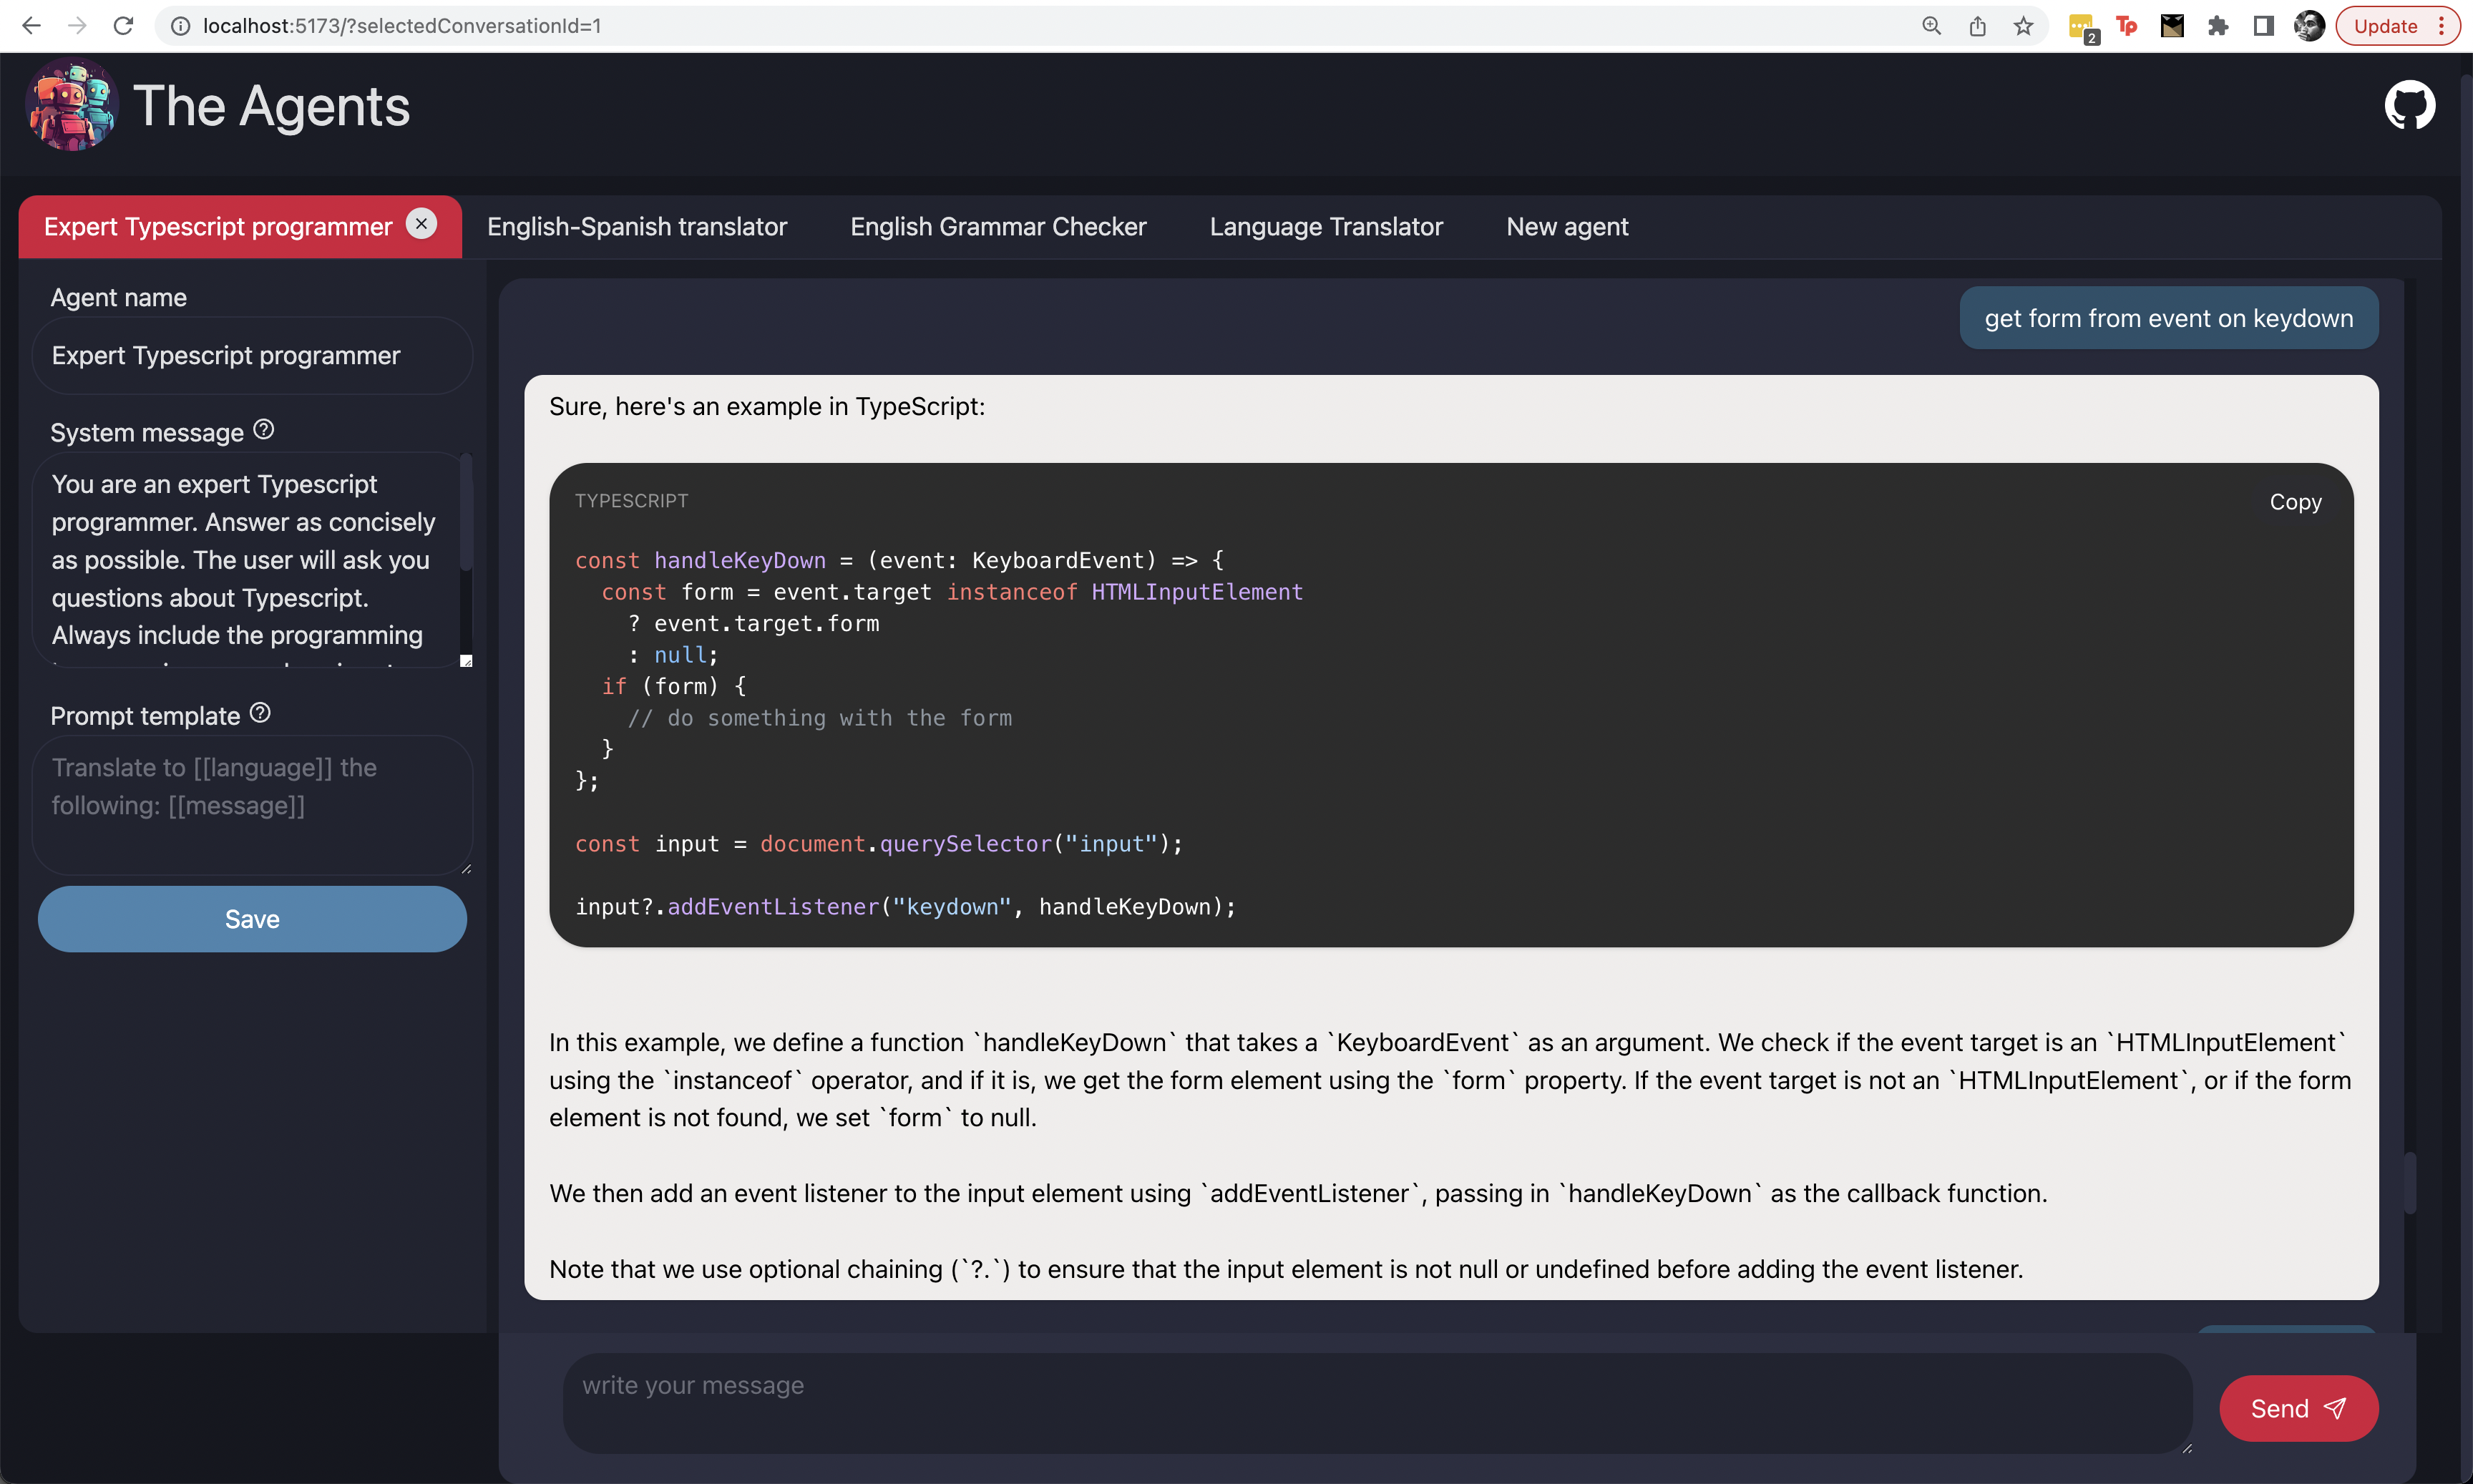Grab the chat conversation scrollbar
This screenshot has width=2473, height=1484.
2409,1184
